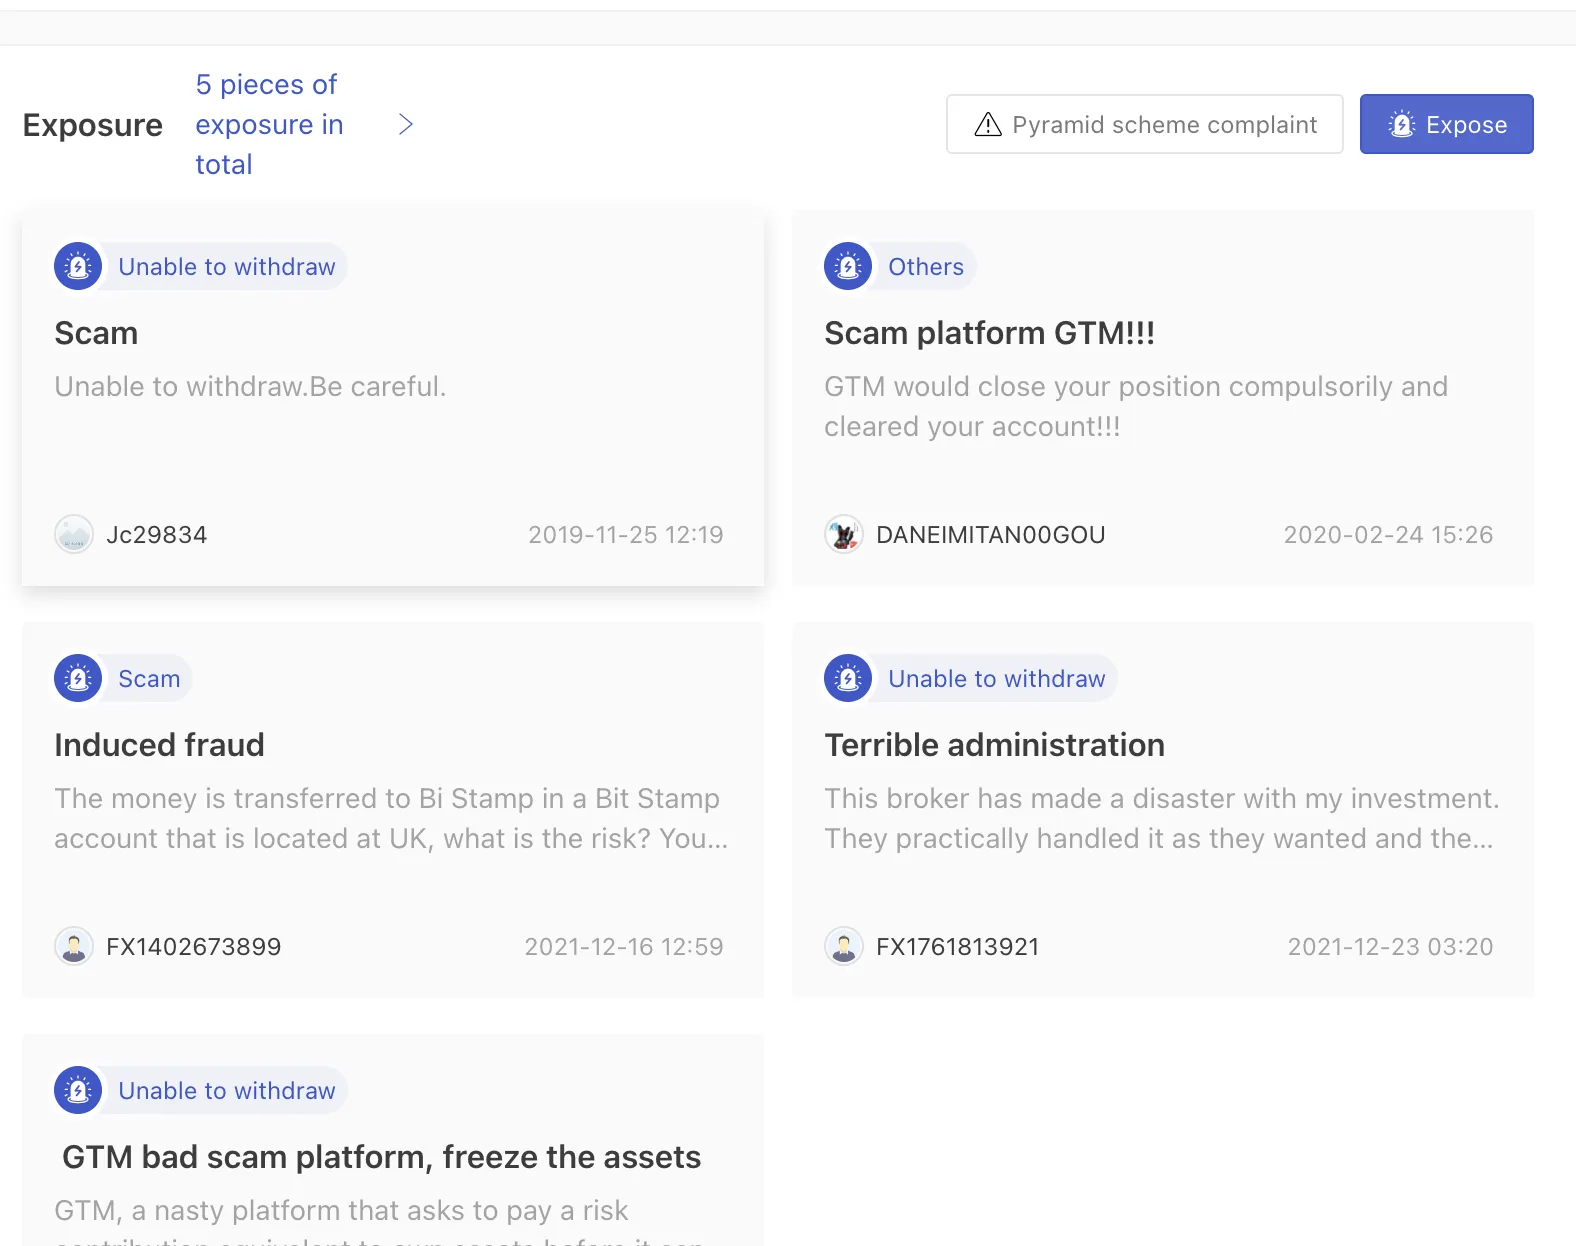Click the Expose button
1576x1246 pixels.
1446,124
